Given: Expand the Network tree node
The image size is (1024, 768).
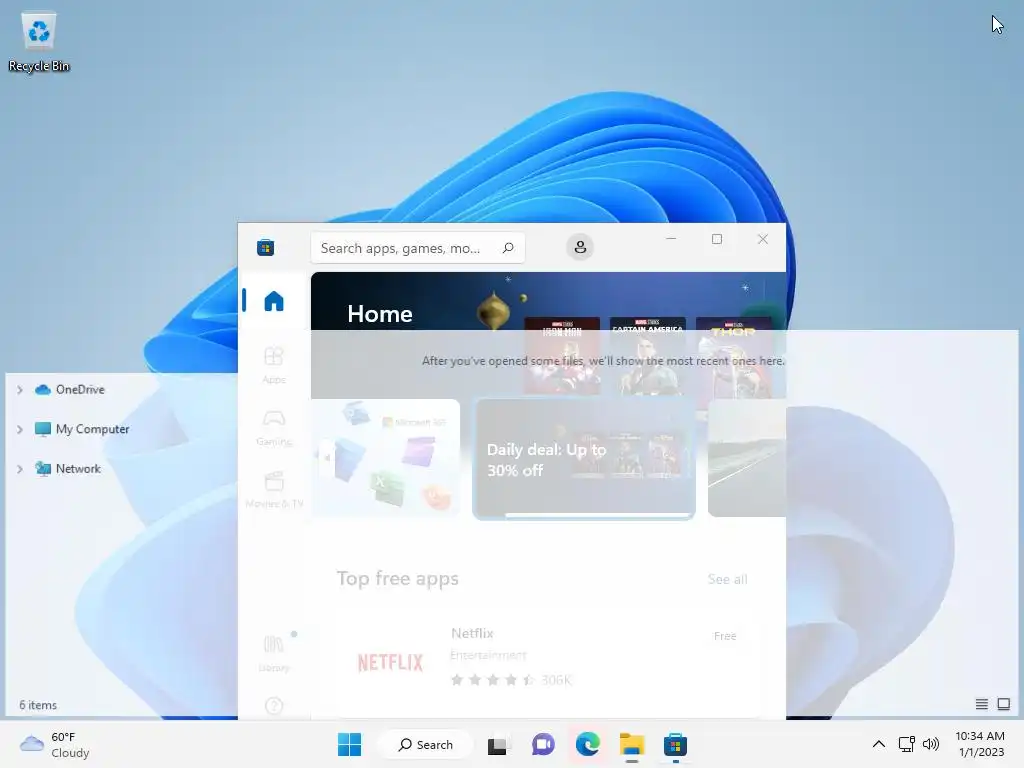Looking at the screenshot, I should [x=20, y=469].
